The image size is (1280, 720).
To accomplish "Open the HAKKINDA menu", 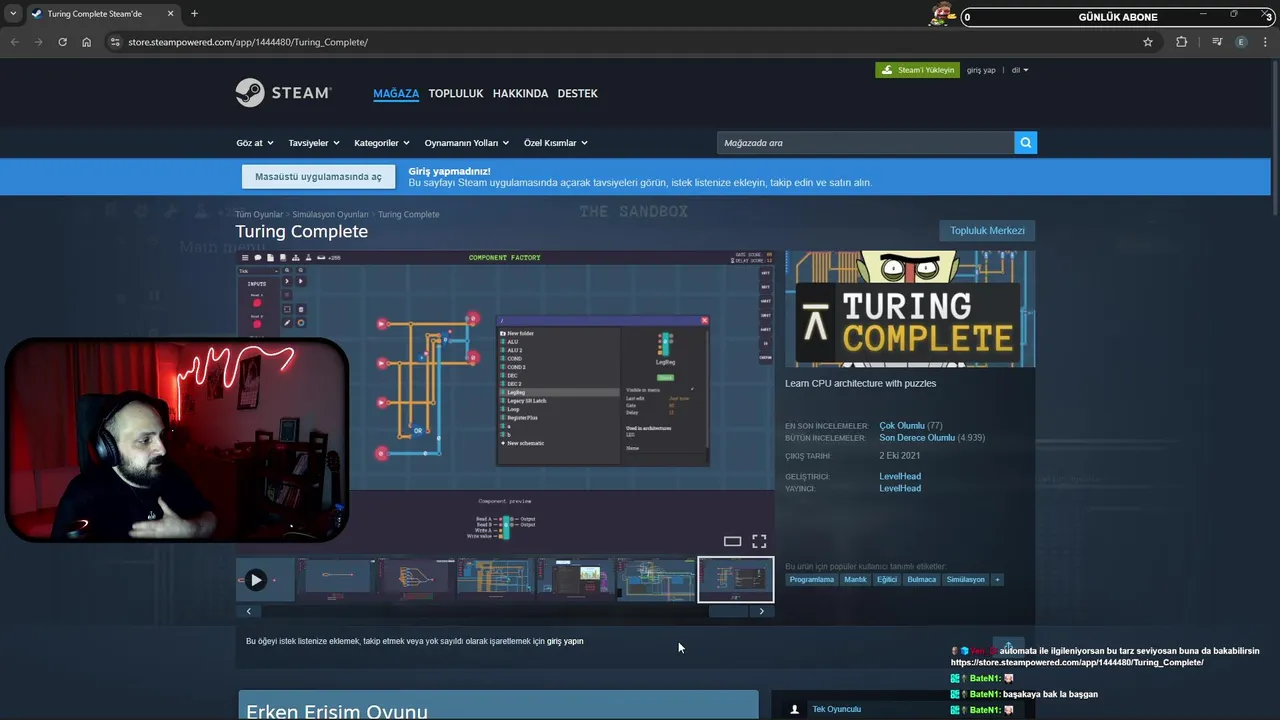I will click(520, 93).
